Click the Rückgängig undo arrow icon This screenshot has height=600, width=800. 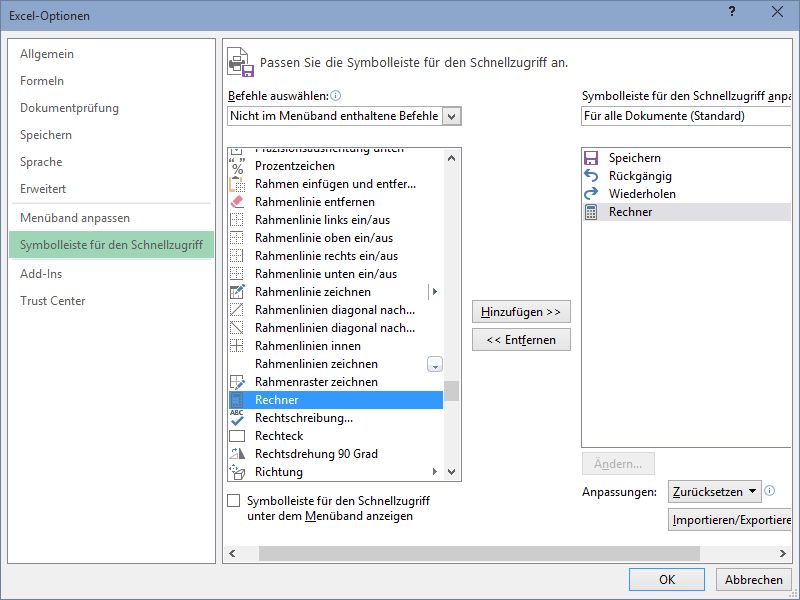(x=591, y=176)
